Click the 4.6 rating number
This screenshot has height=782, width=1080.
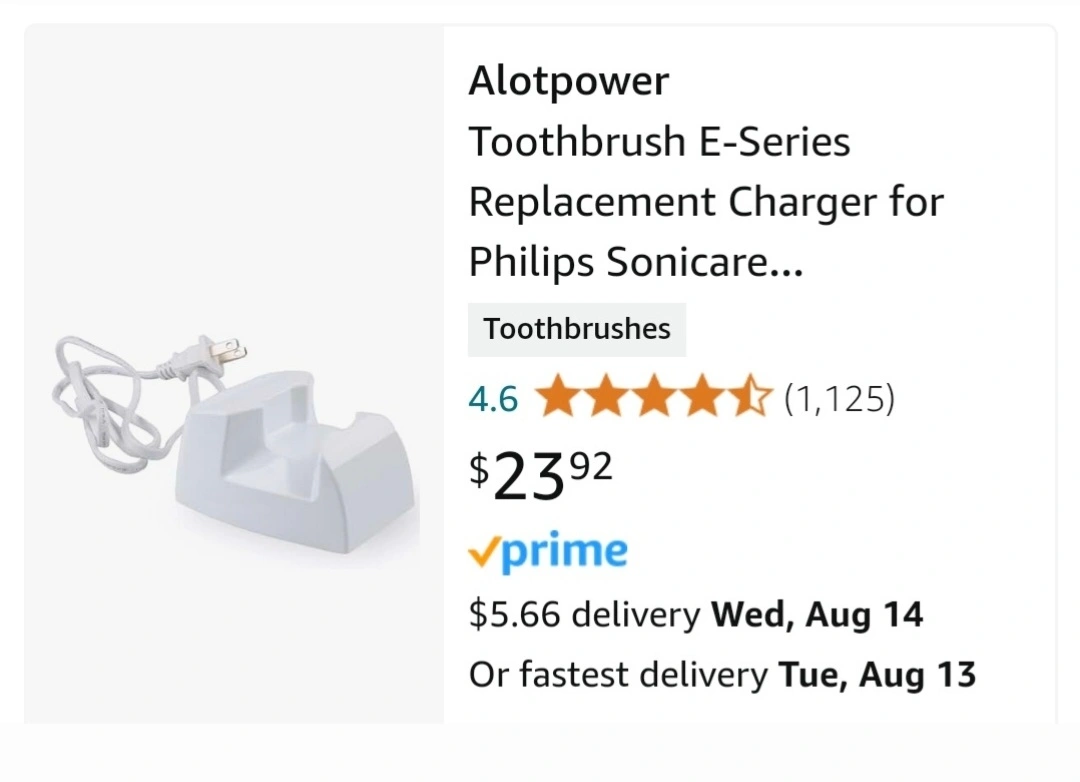493,400
